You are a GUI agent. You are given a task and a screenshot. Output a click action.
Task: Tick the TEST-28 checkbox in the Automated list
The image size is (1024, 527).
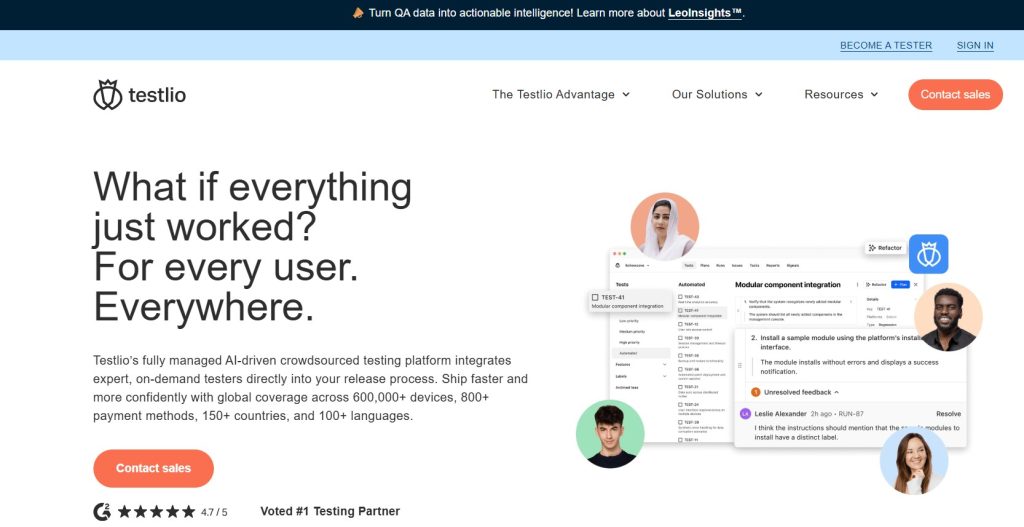(680, 423)
